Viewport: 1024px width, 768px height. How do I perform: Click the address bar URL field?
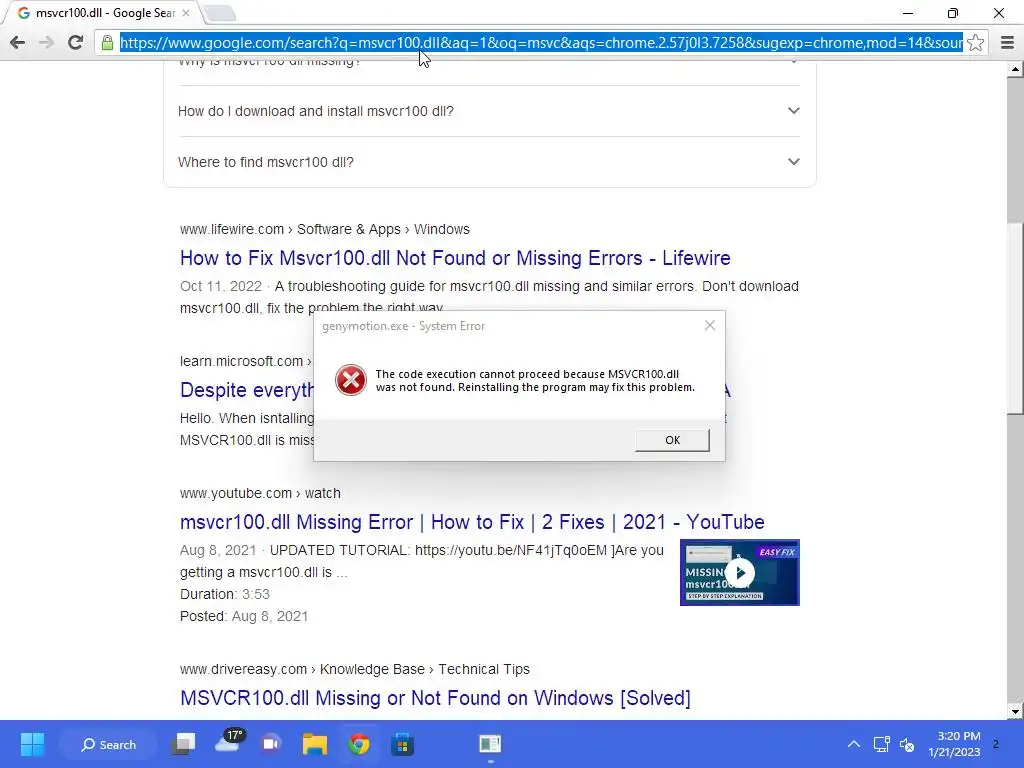pyautogui.click(x=541, y=42)
